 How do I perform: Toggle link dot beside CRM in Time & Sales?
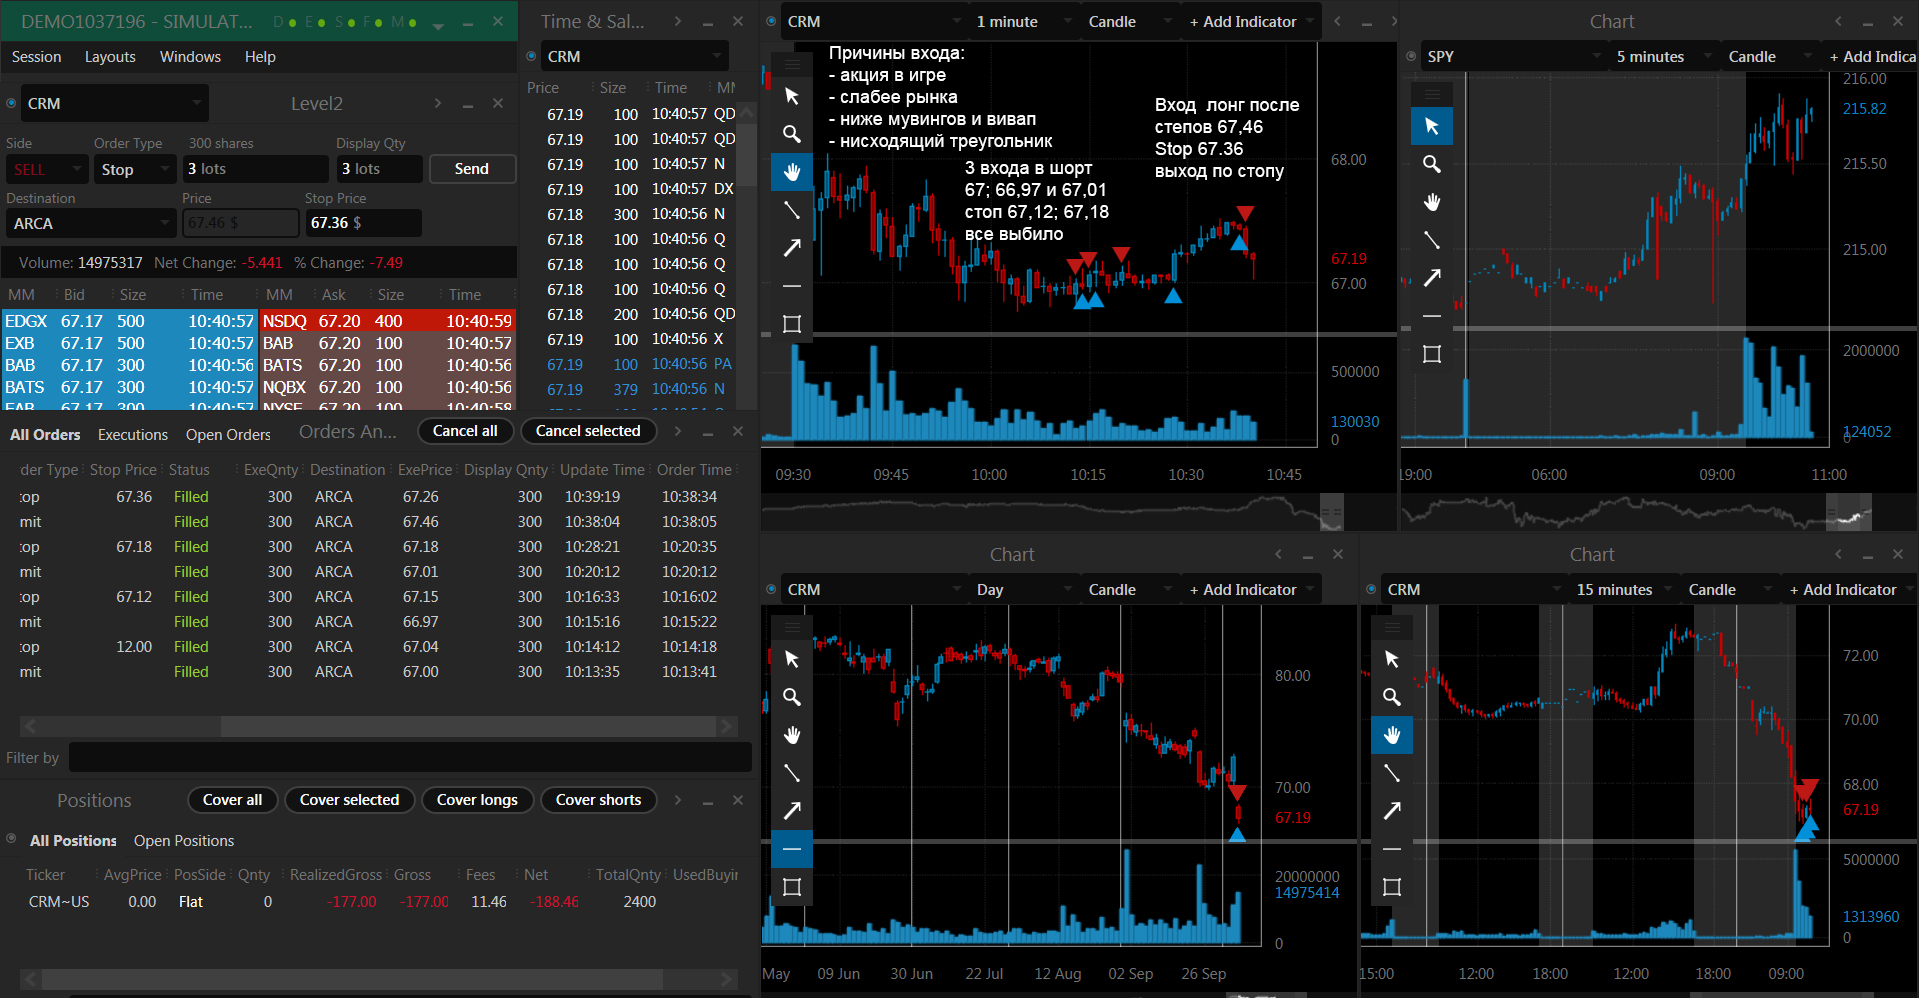coord(532,56)
